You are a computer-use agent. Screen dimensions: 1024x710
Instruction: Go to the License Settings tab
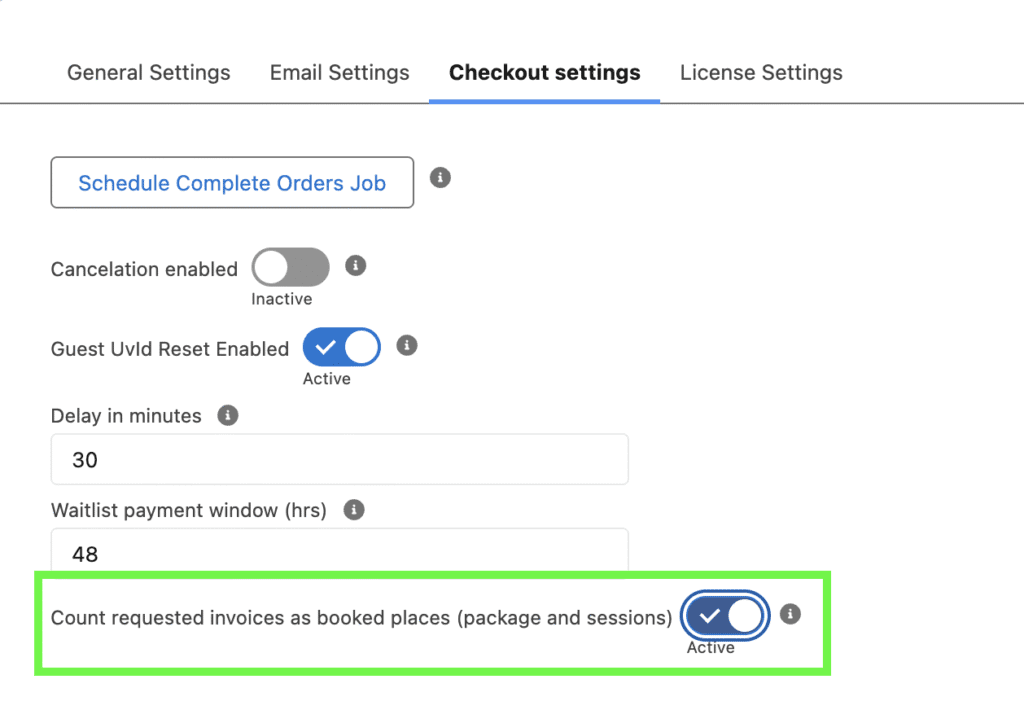761,73
